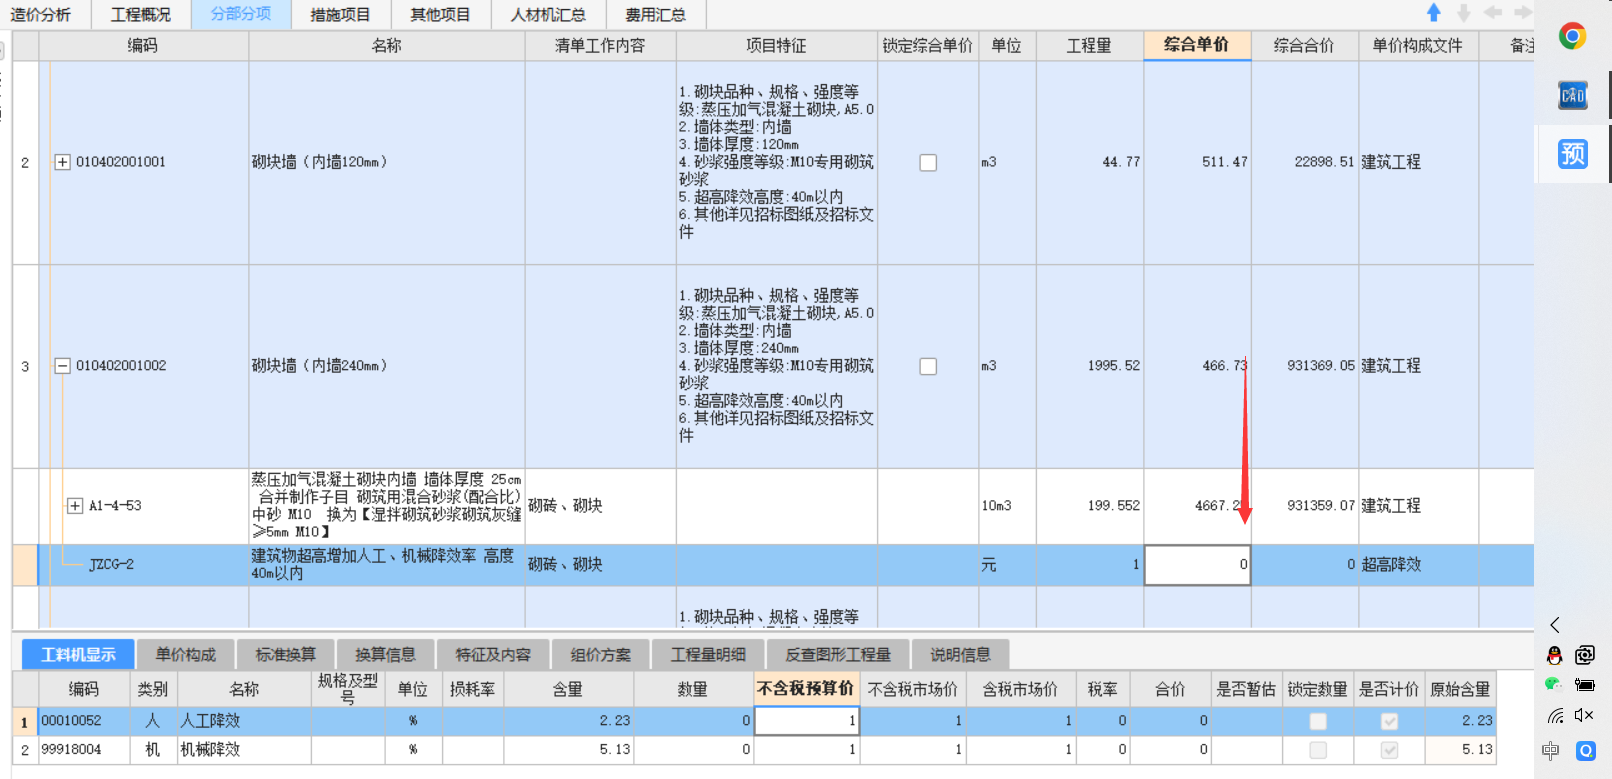Open WeChat tray icon

tap(1553, 685)
